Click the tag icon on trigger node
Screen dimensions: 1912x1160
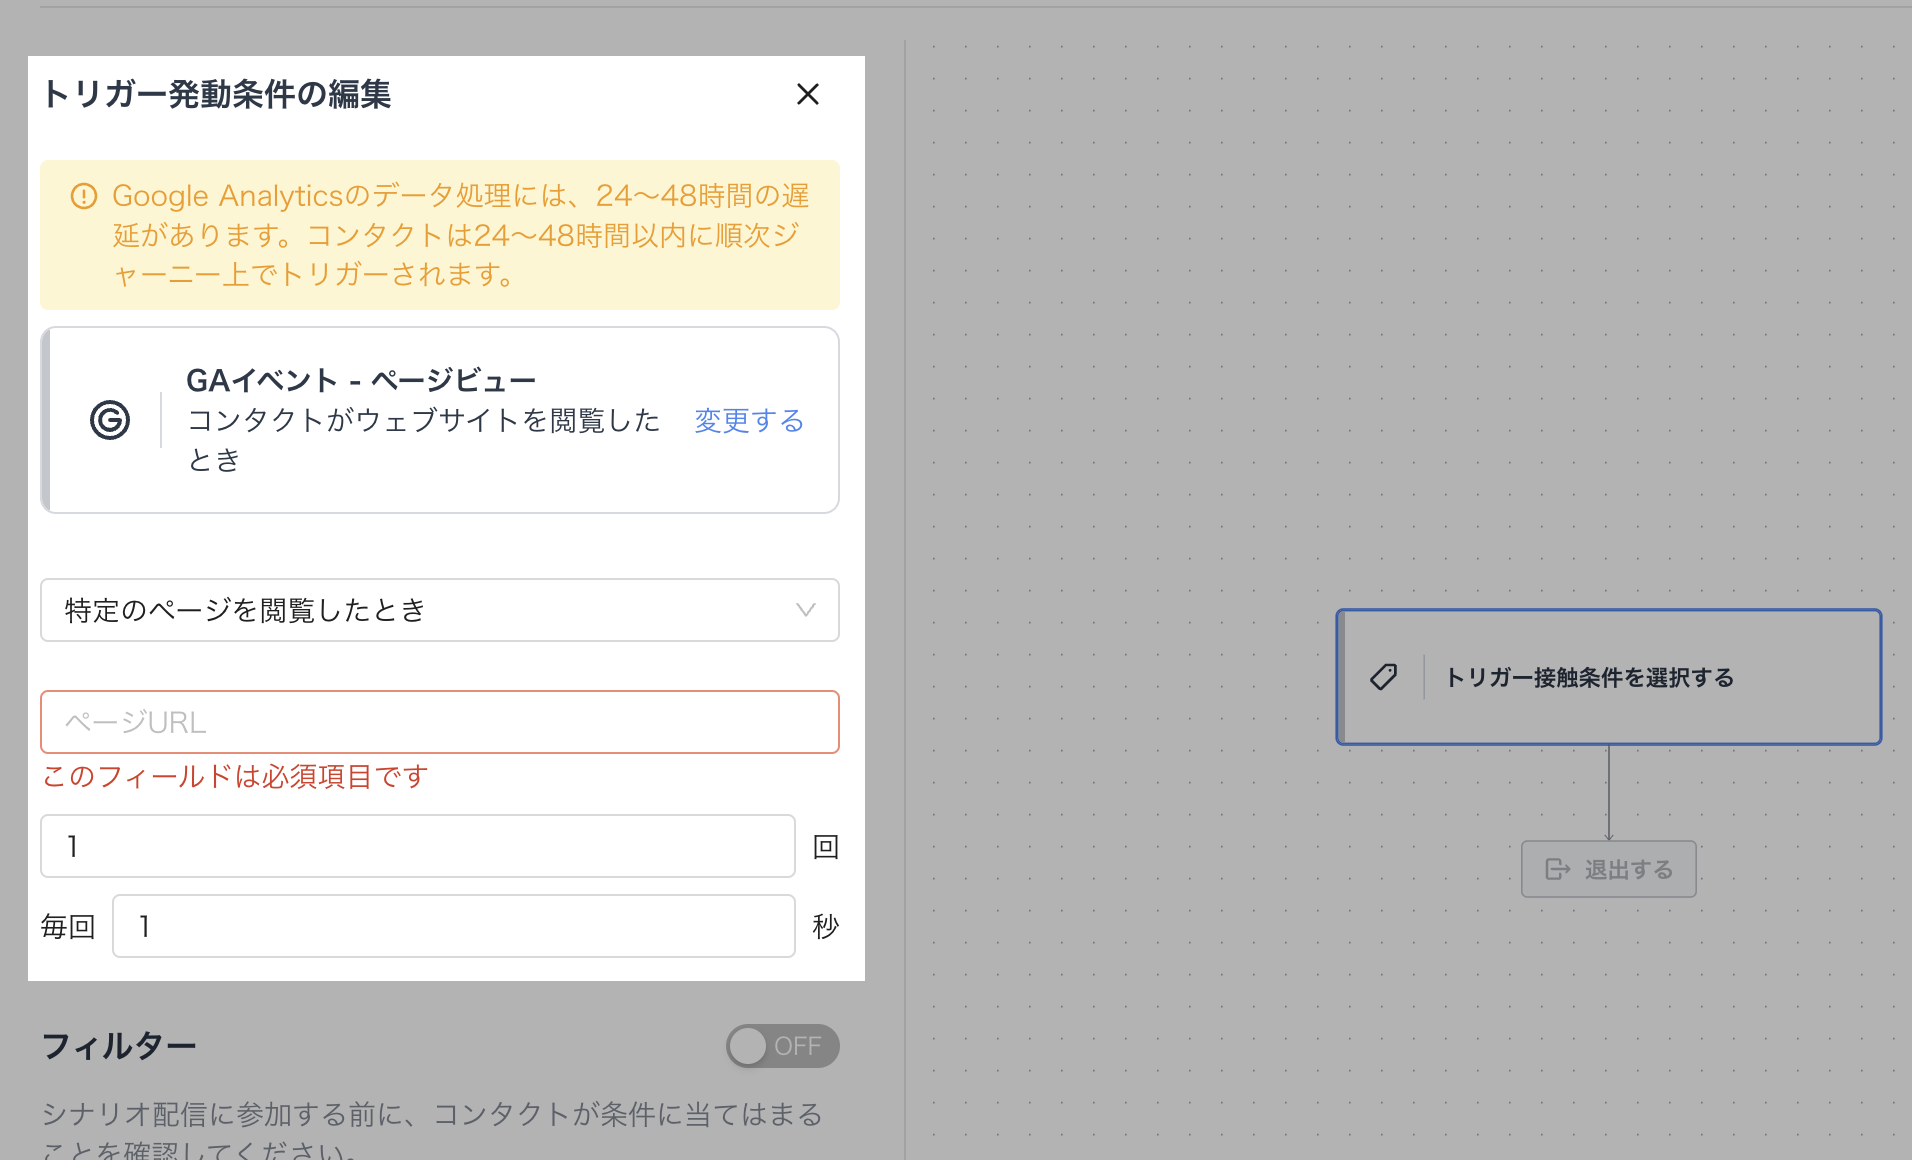1384,677
